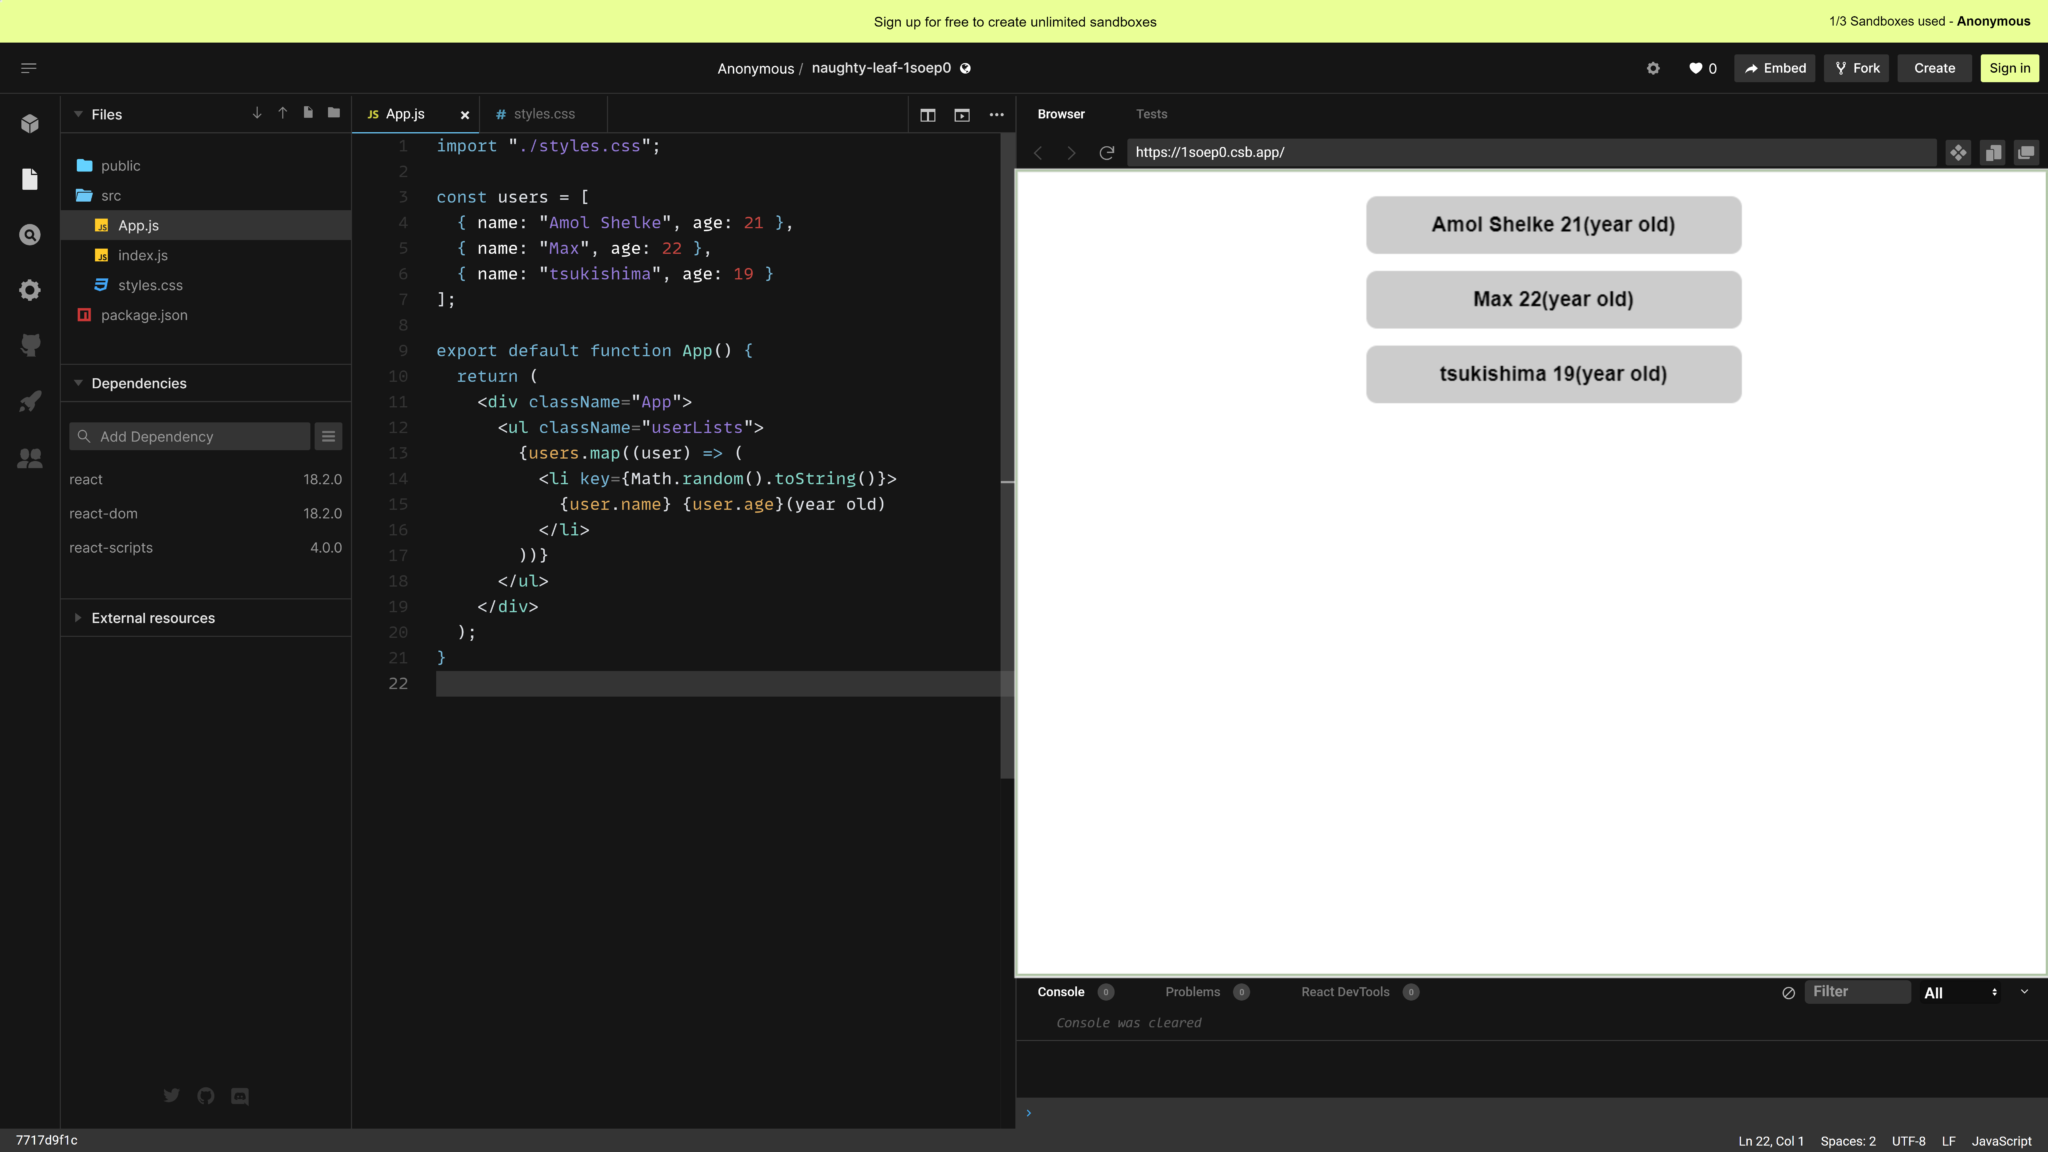Expand the External resources section
The image size is (2048, 1152).
[x=78, y=618]
